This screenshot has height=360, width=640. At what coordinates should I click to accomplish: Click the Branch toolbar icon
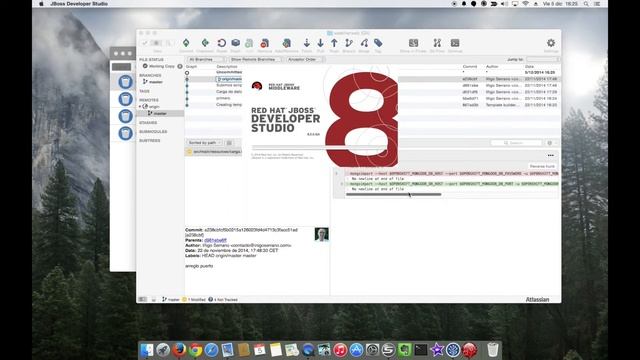pyautogui.click(x=349, y=43)
